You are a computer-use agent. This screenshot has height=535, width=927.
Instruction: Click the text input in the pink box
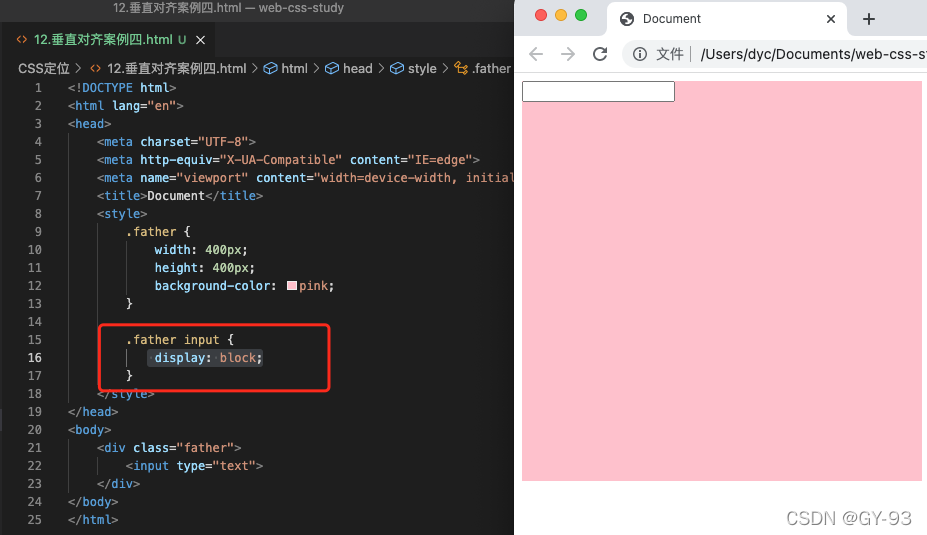pyautogui.click(x=598, y=92)
